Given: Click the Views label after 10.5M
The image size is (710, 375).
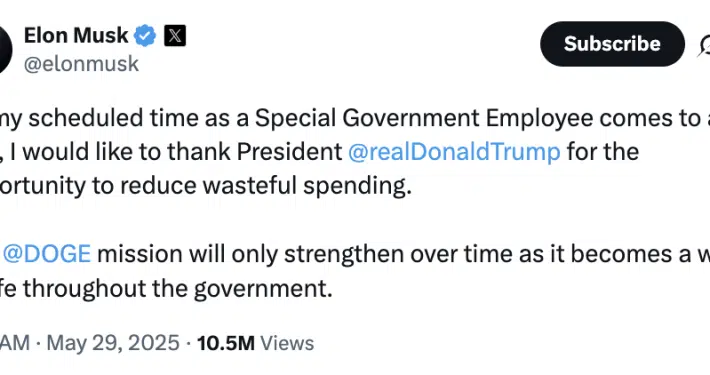Looking at the screenshot, I should point(287,343).
